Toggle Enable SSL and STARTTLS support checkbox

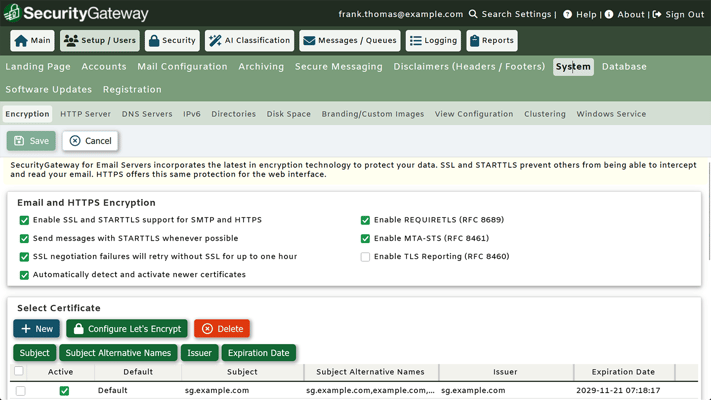24,220
